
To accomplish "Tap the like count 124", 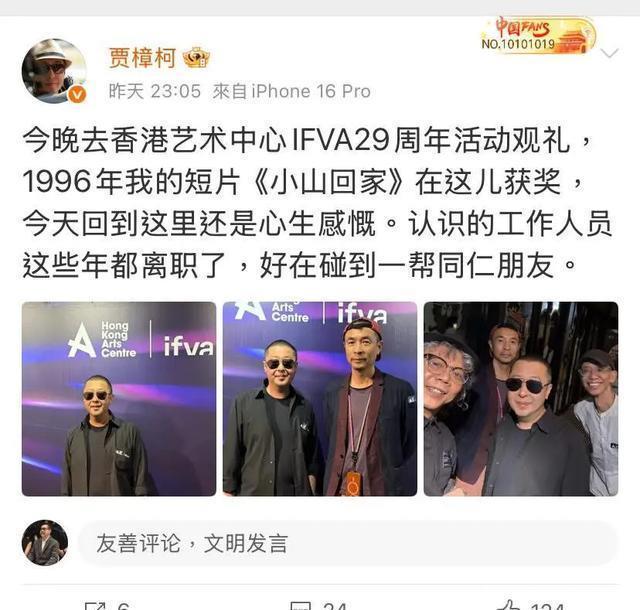I will [x=547, y=606].
